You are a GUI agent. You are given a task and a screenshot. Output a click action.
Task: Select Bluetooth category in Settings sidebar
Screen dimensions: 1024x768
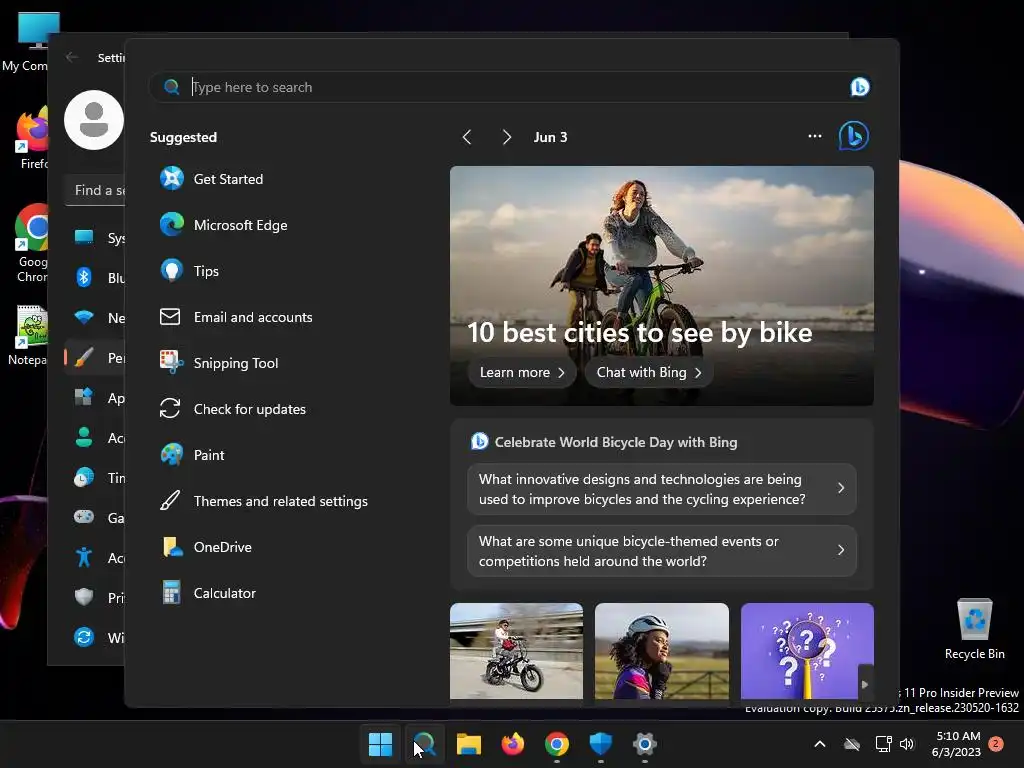click(95, 278)
